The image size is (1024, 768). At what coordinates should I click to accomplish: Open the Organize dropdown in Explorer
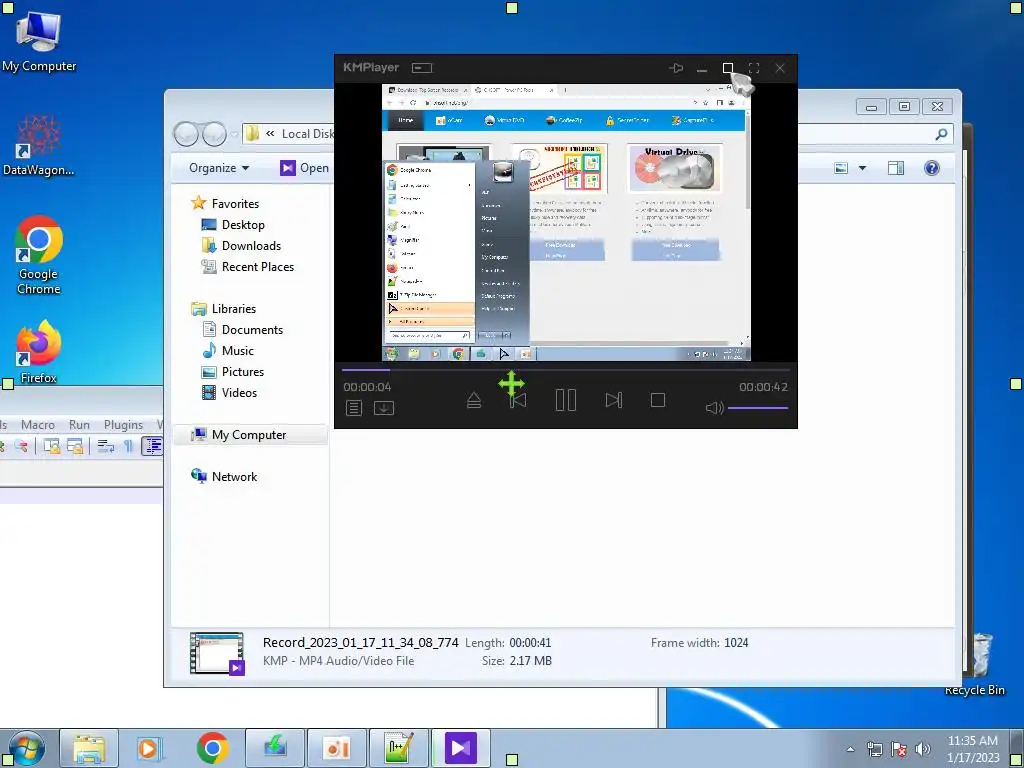[219, 168]
